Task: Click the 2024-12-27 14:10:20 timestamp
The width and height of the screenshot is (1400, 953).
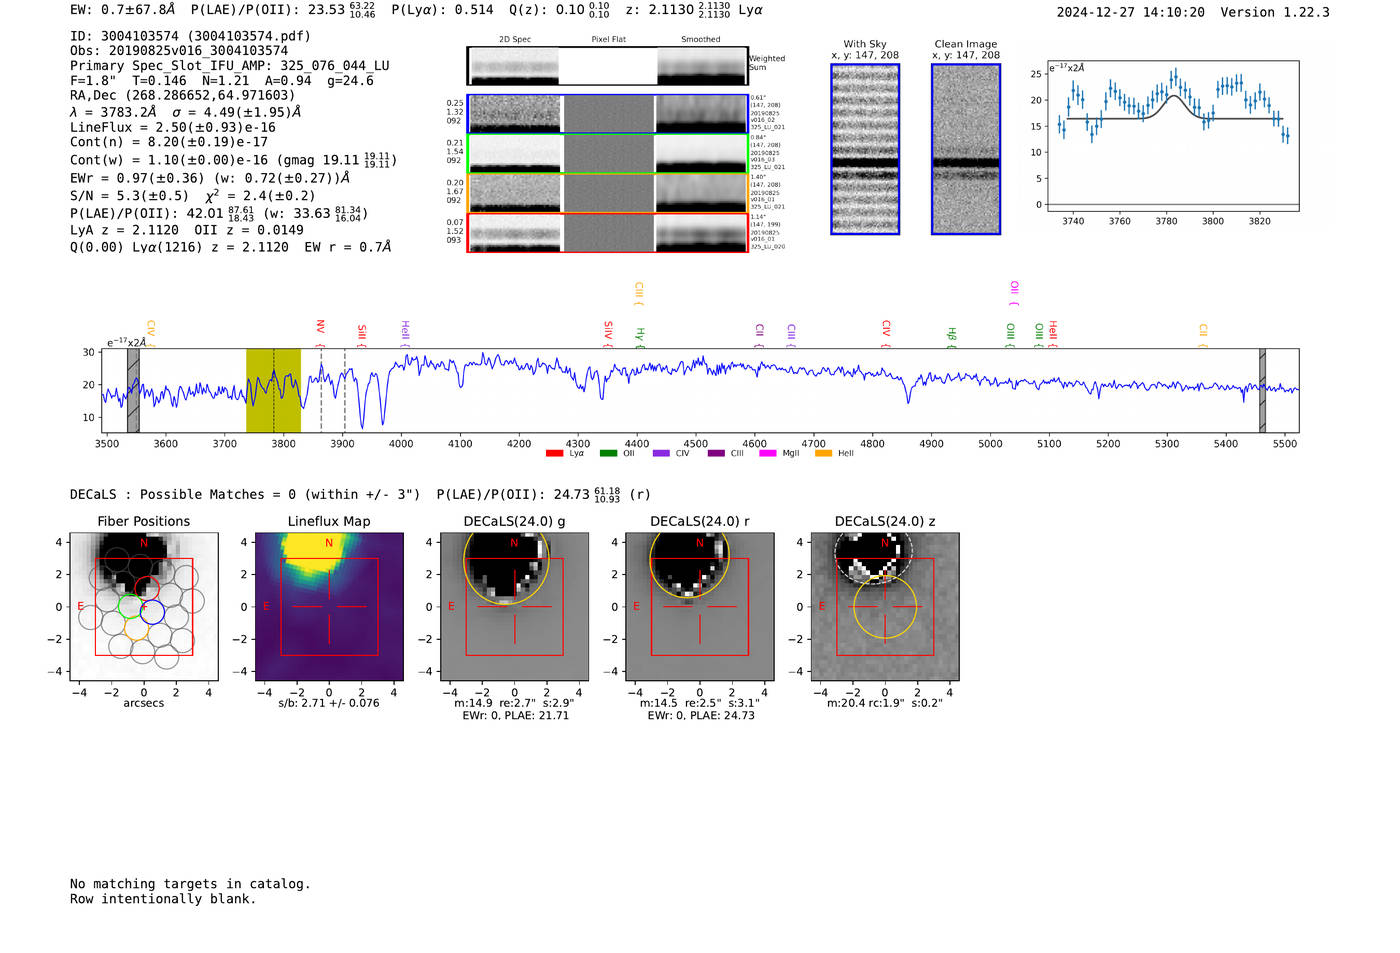Action: pos(1131,12)
